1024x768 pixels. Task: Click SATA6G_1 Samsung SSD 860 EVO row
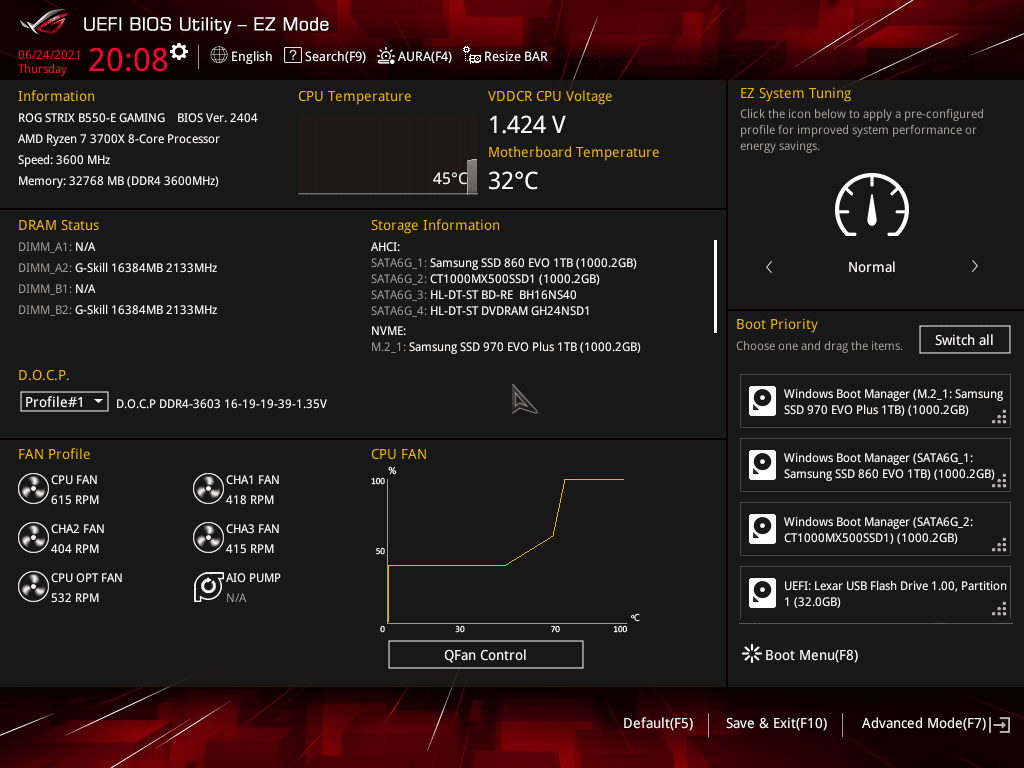click(504, 263)
